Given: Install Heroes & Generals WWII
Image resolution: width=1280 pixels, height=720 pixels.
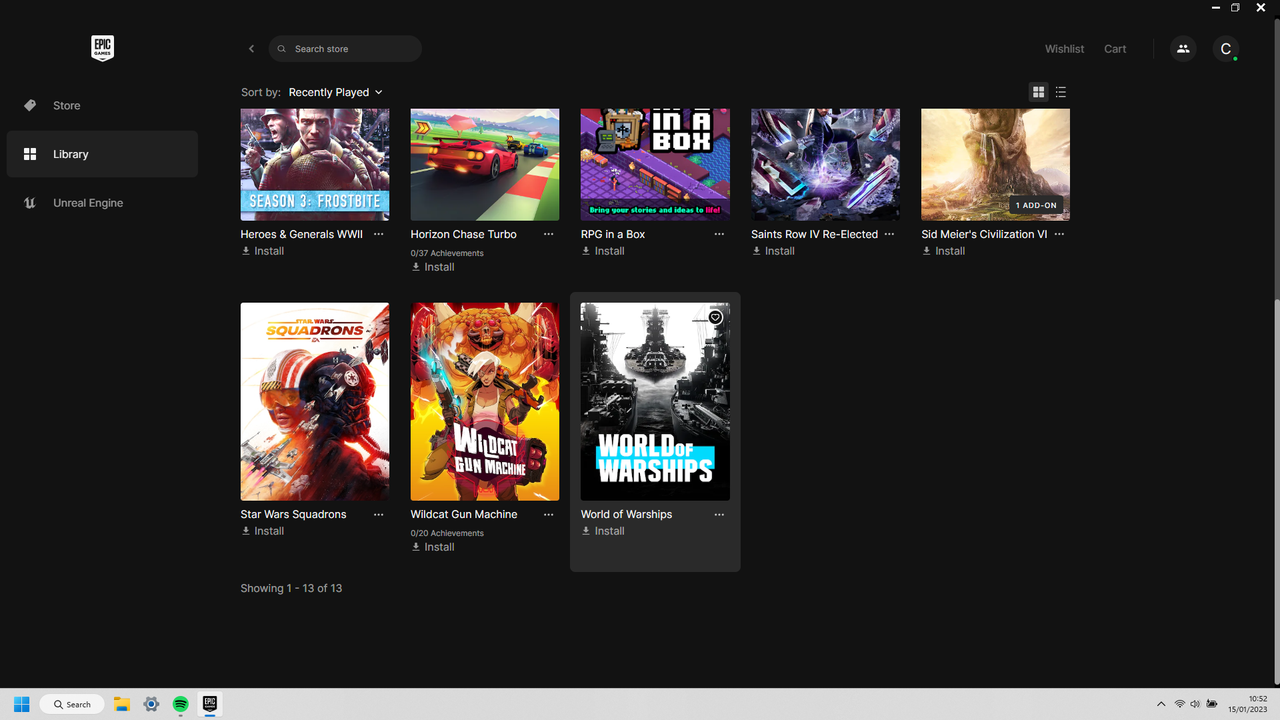Looking at the screenshot, I should pyautogui.click(x=263, y=251).
